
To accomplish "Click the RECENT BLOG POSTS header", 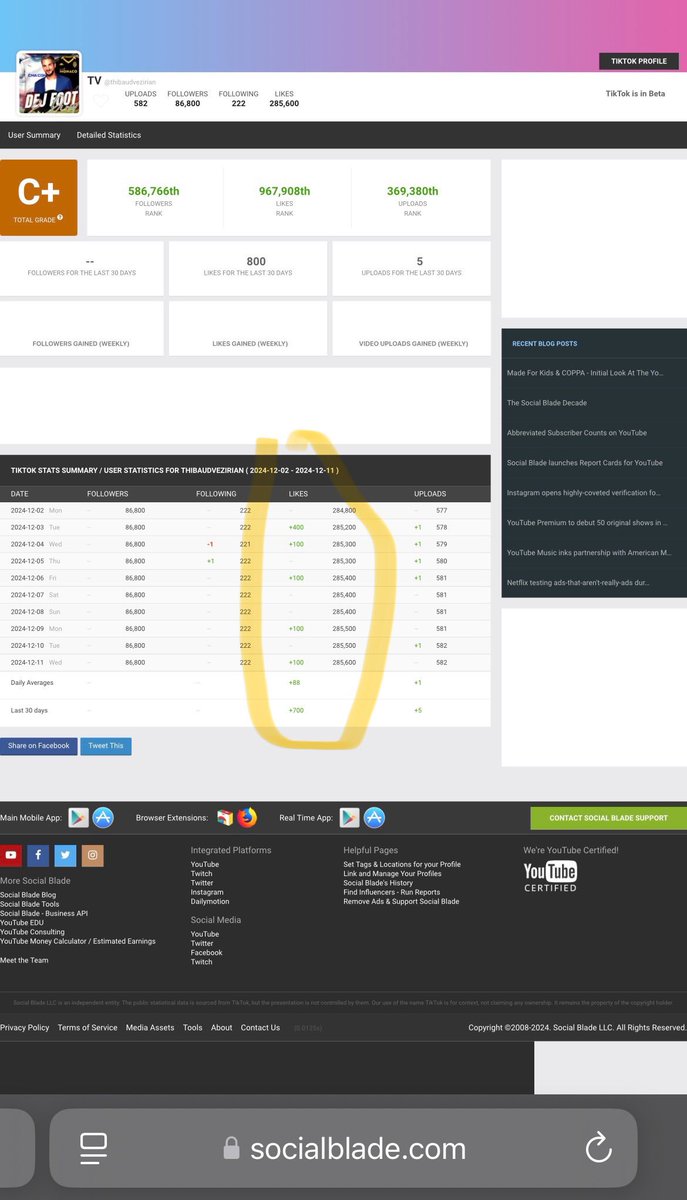I will point(545,343).
